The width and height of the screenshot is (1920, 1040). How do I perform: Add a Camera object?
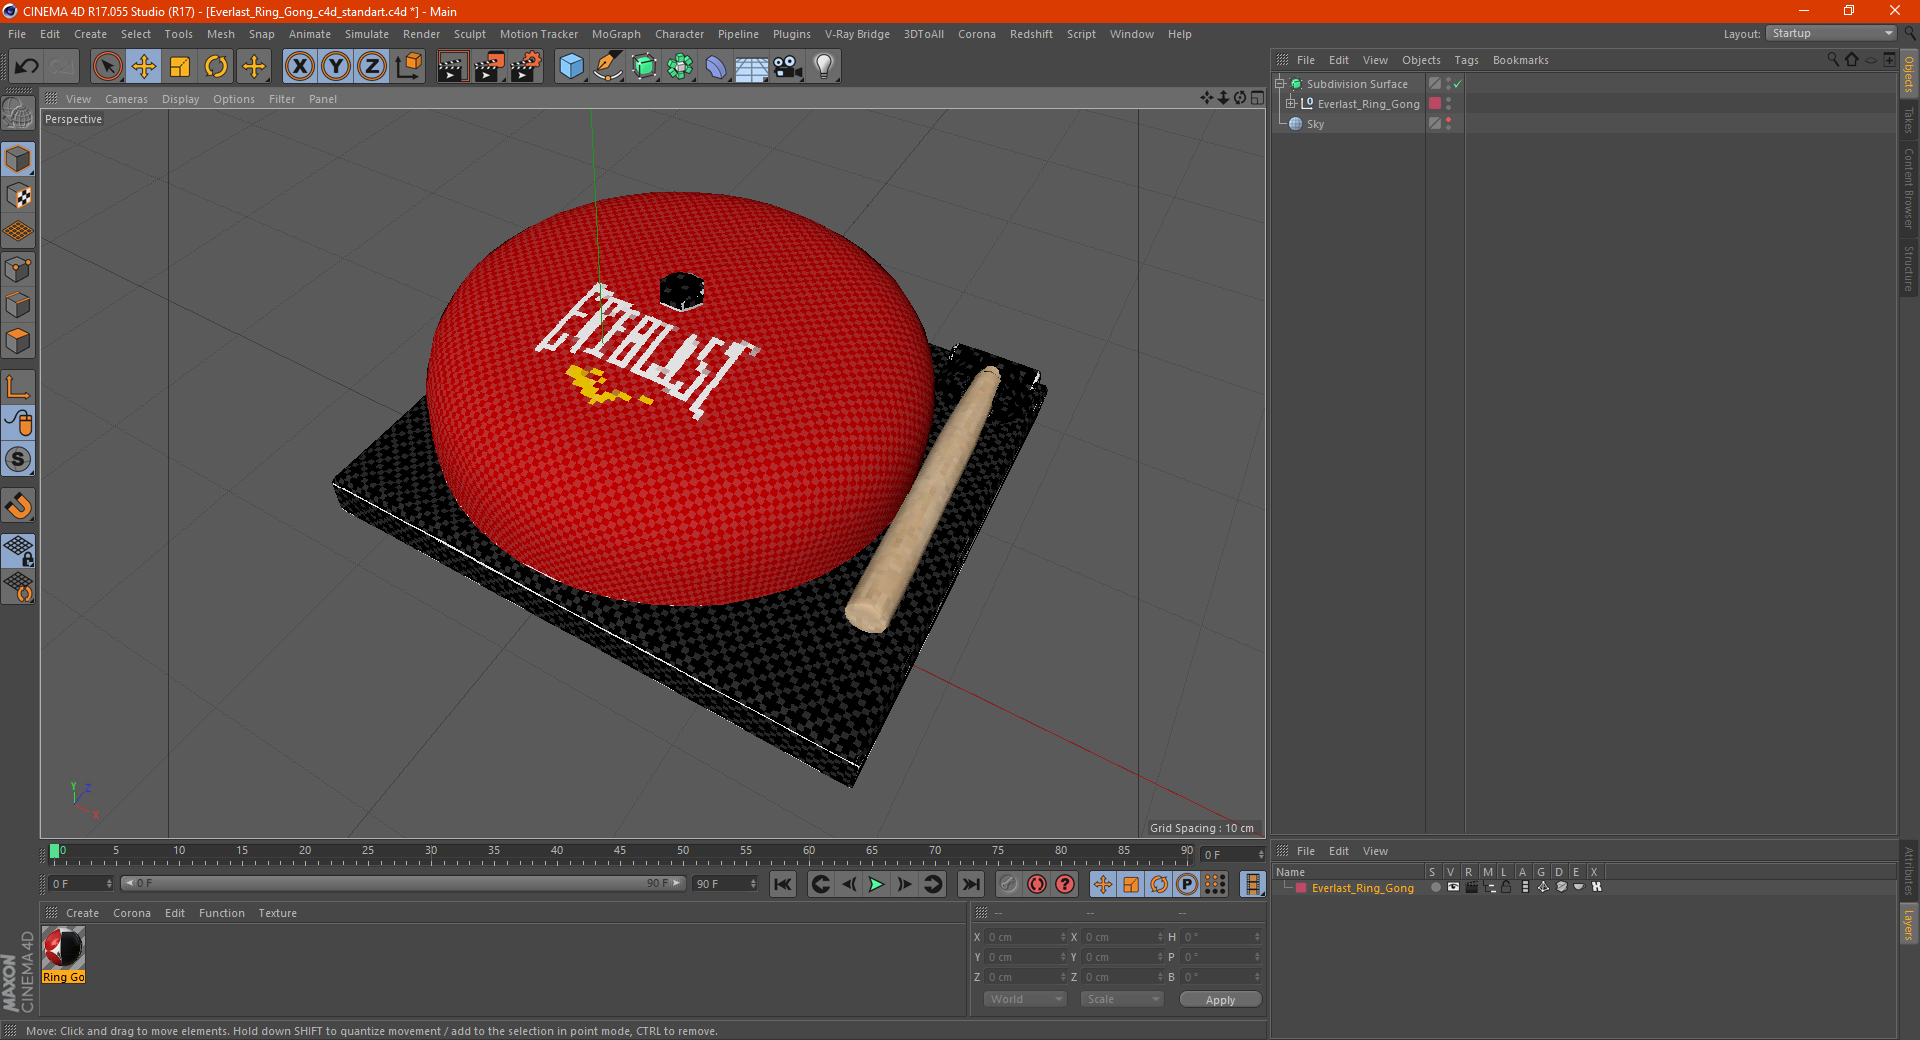(788, 67)
